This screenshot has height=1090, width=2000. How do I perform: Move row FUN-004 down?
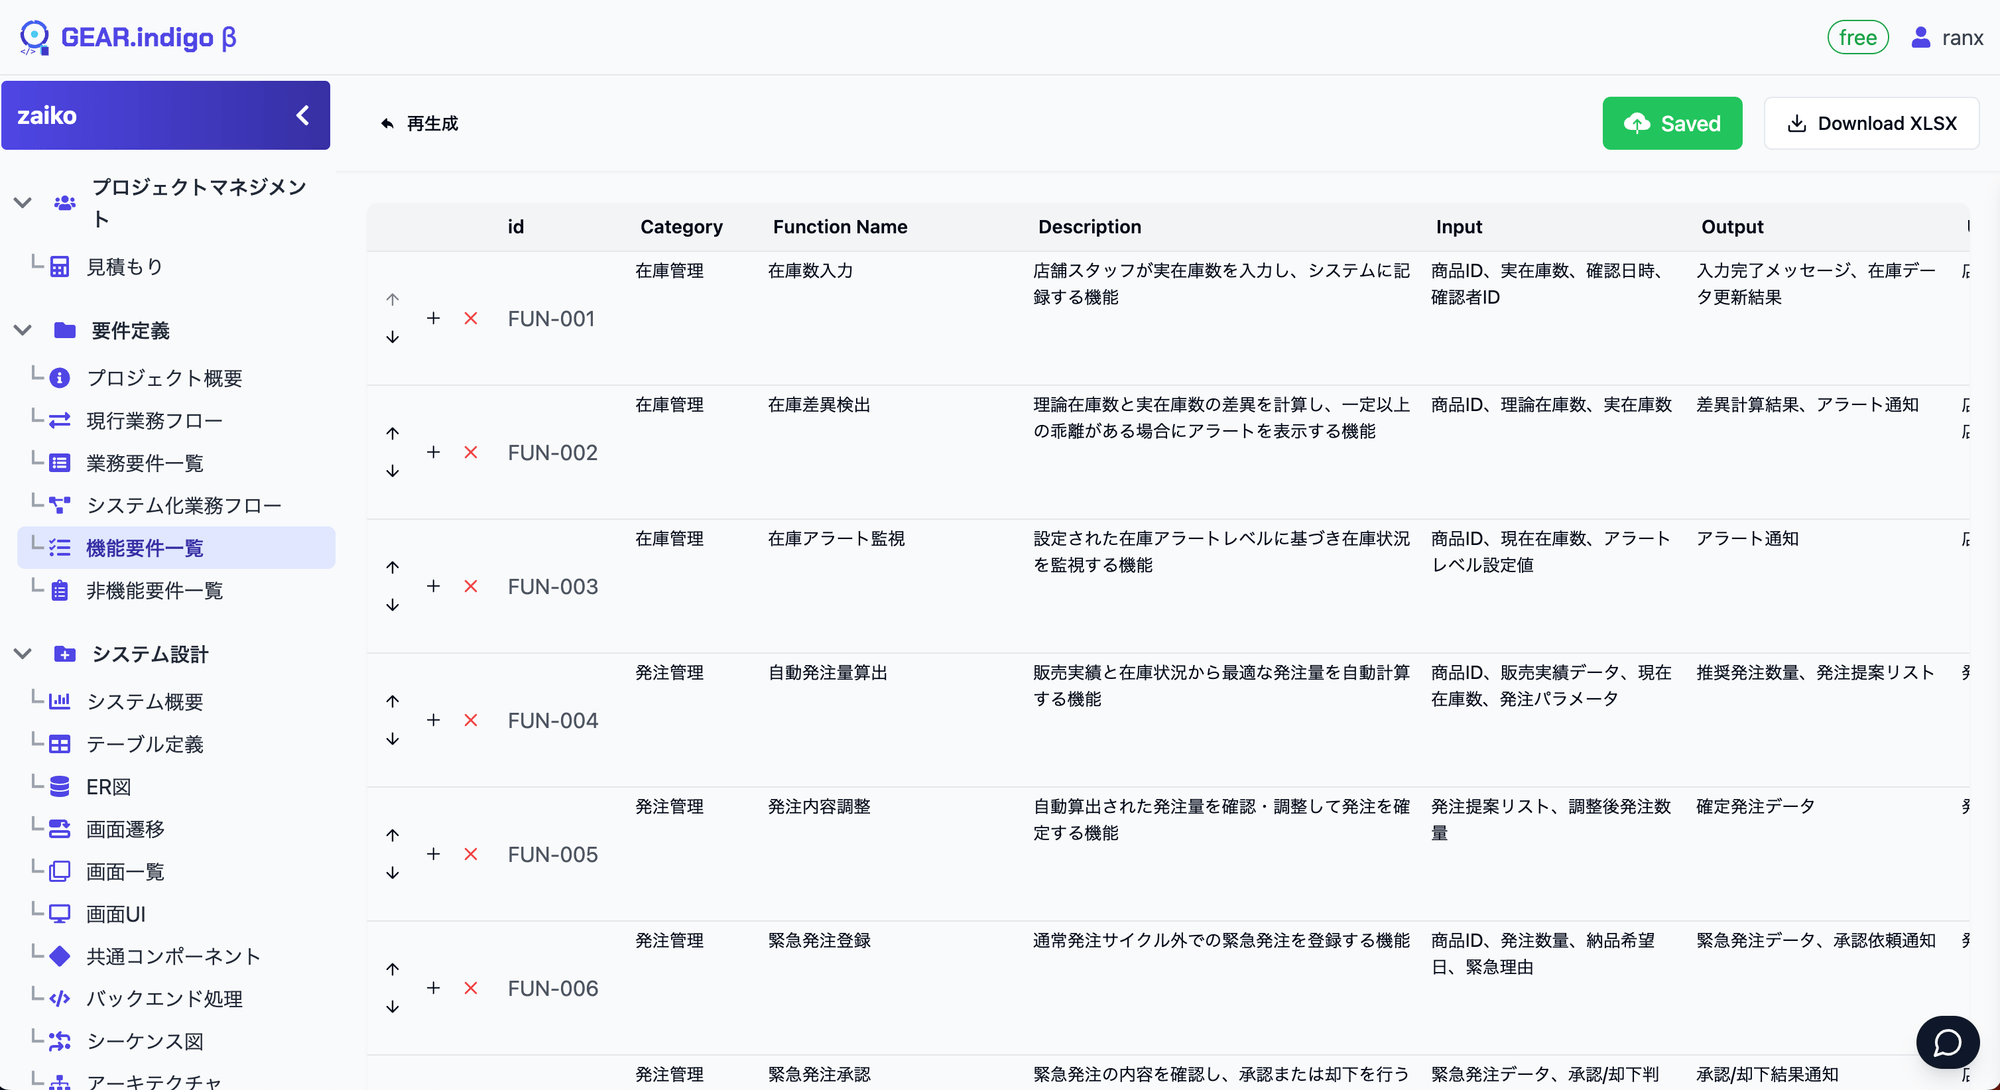[392, 739]
